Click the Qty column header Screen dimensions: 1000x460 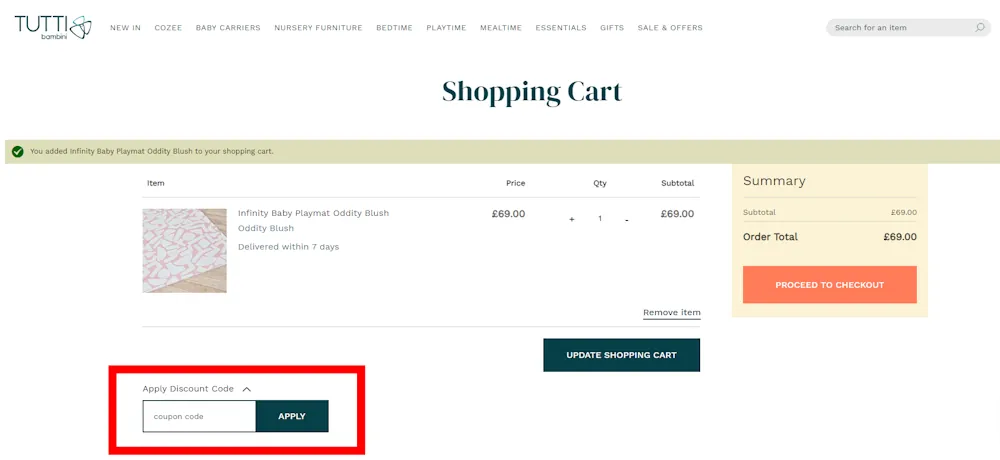pyautogui.click(x=600, y=183)
